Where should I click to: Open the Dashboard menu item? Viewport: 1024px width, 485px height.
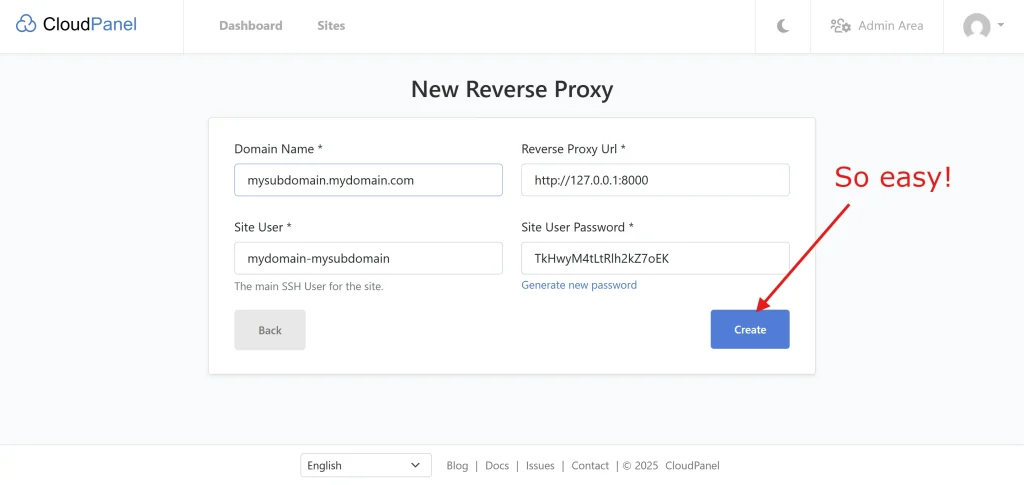coord(250,26)
